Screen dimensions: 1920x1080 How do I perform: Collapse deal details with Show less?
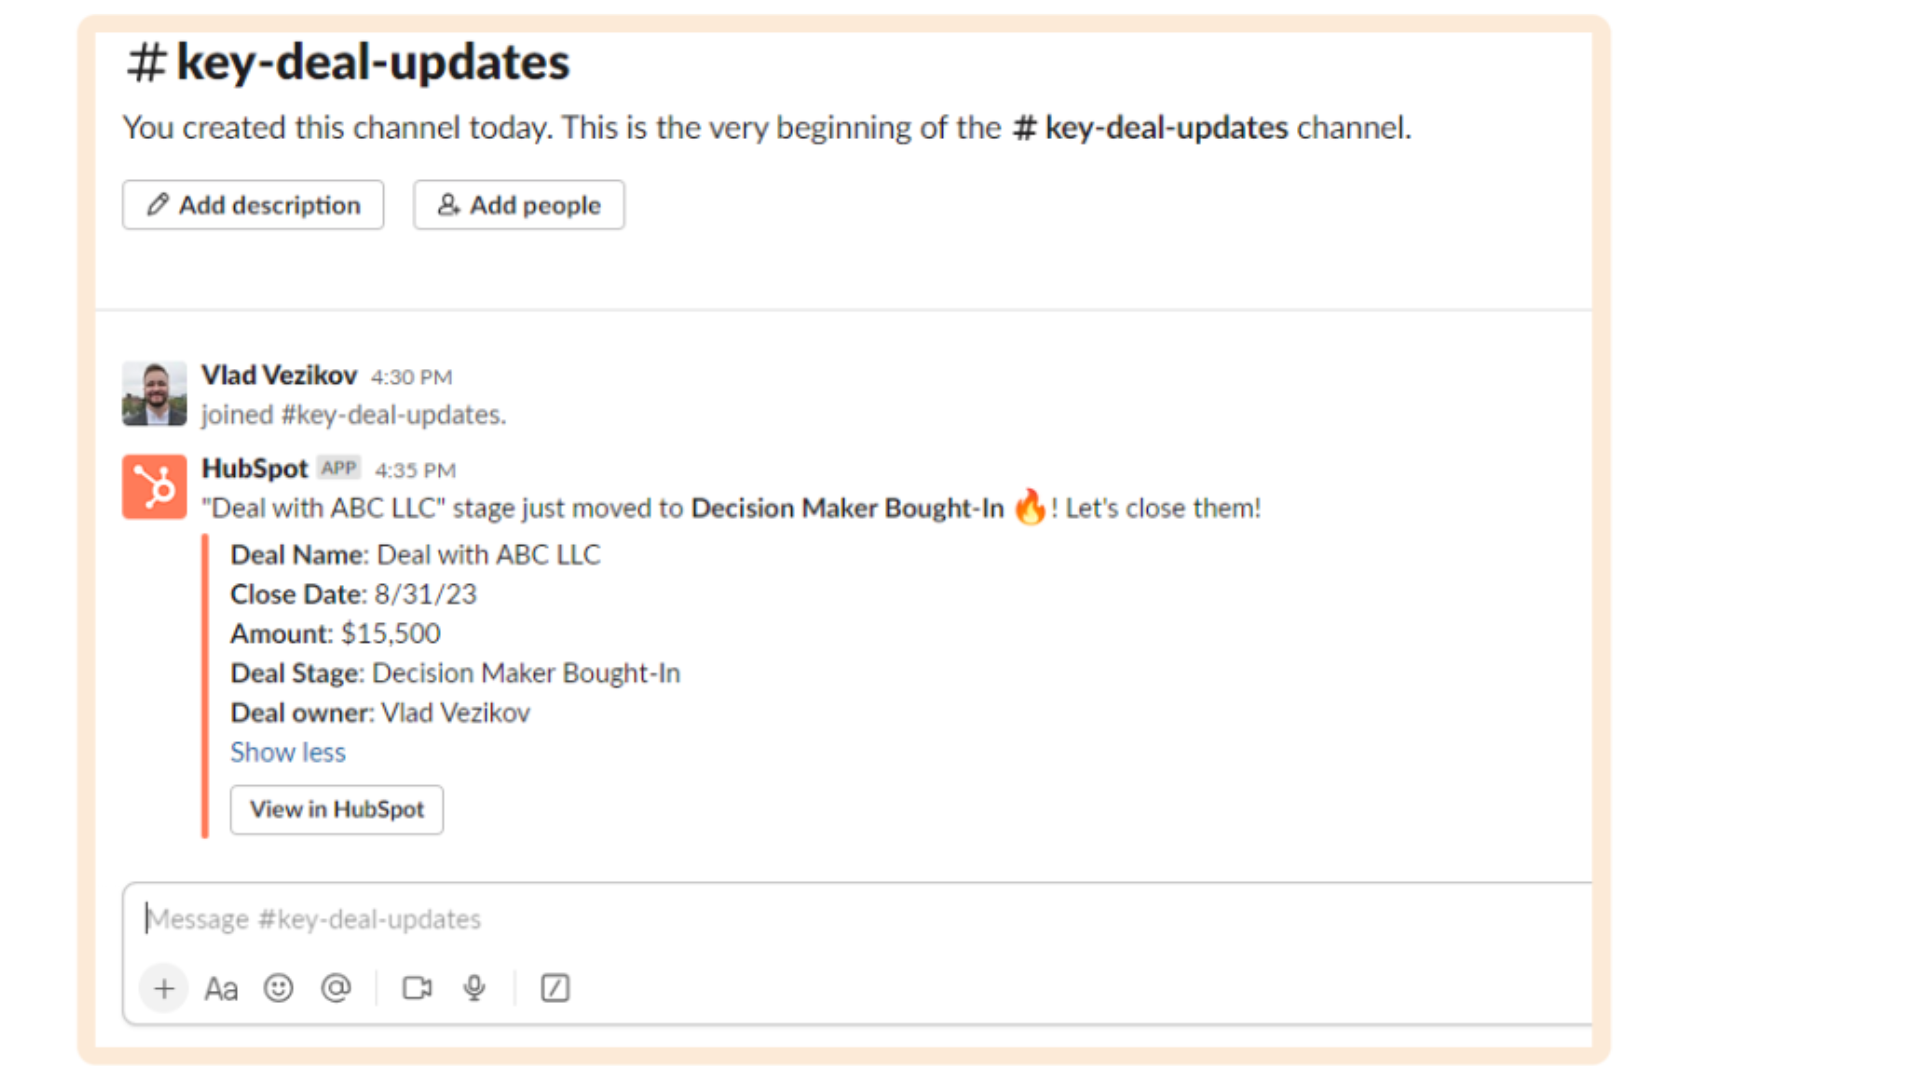288,753
